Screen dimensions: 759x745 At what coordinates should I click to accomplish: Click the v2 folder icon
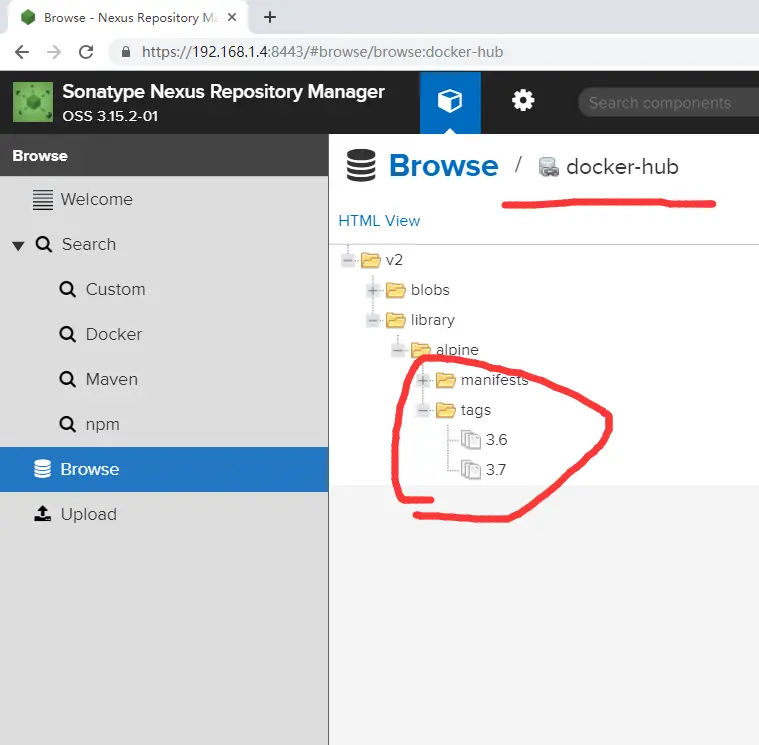(x=371, y=260)
